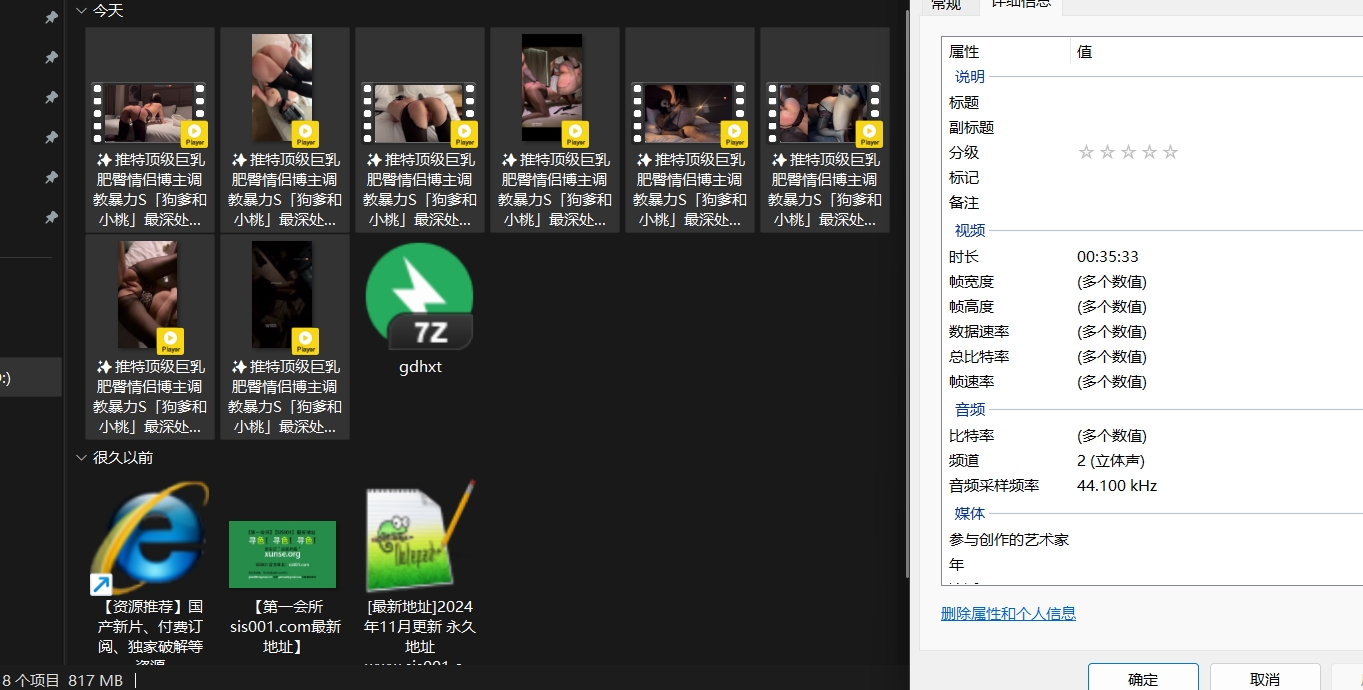Click the 标题 value field

1200,102
